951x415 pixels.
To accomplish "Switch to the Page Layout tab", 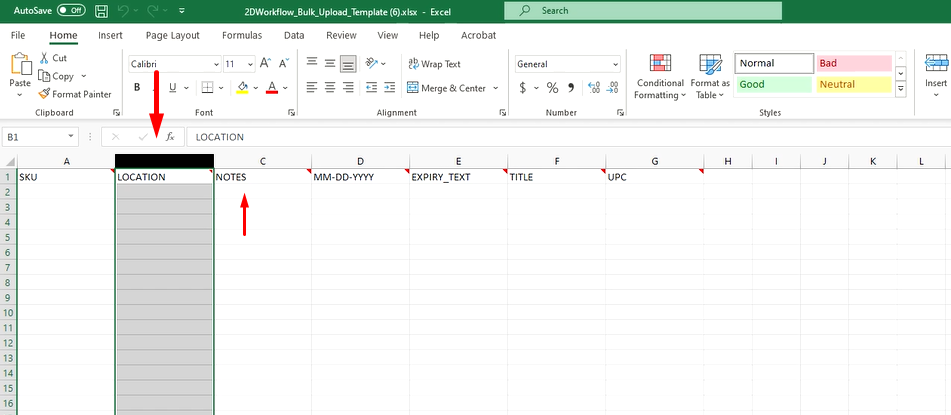I will click(171, 35).
